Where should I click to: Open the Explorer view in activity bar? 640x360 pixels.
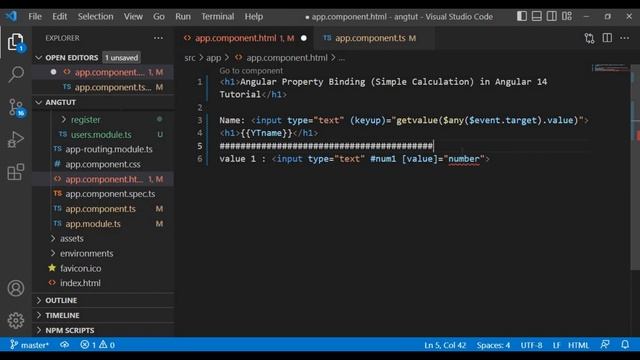point(16,42)
